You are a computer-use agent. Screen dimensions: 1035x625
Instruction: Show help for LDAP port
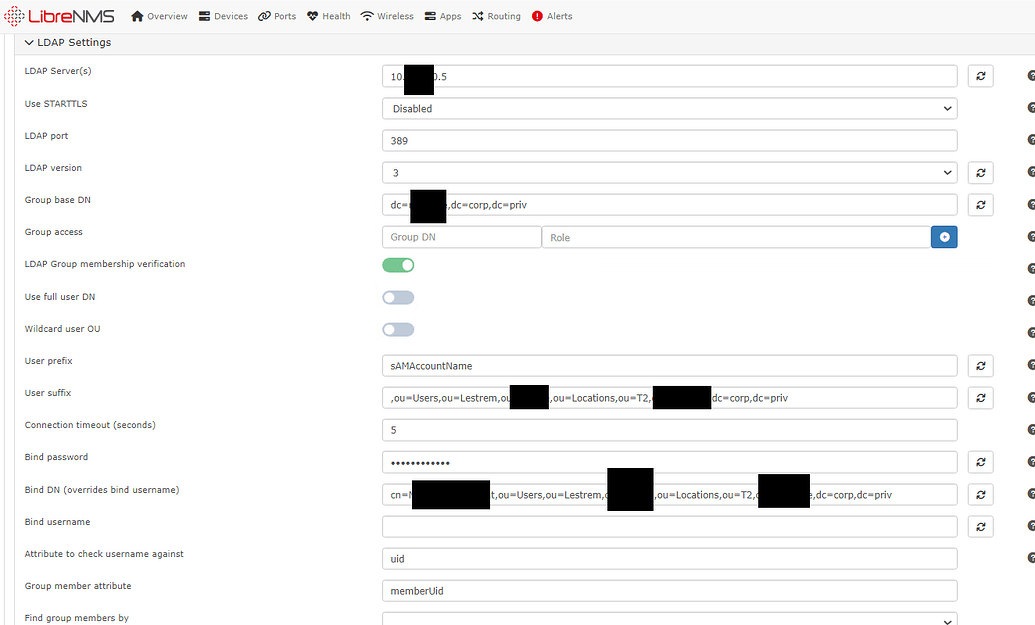[x=1030, y=141]
